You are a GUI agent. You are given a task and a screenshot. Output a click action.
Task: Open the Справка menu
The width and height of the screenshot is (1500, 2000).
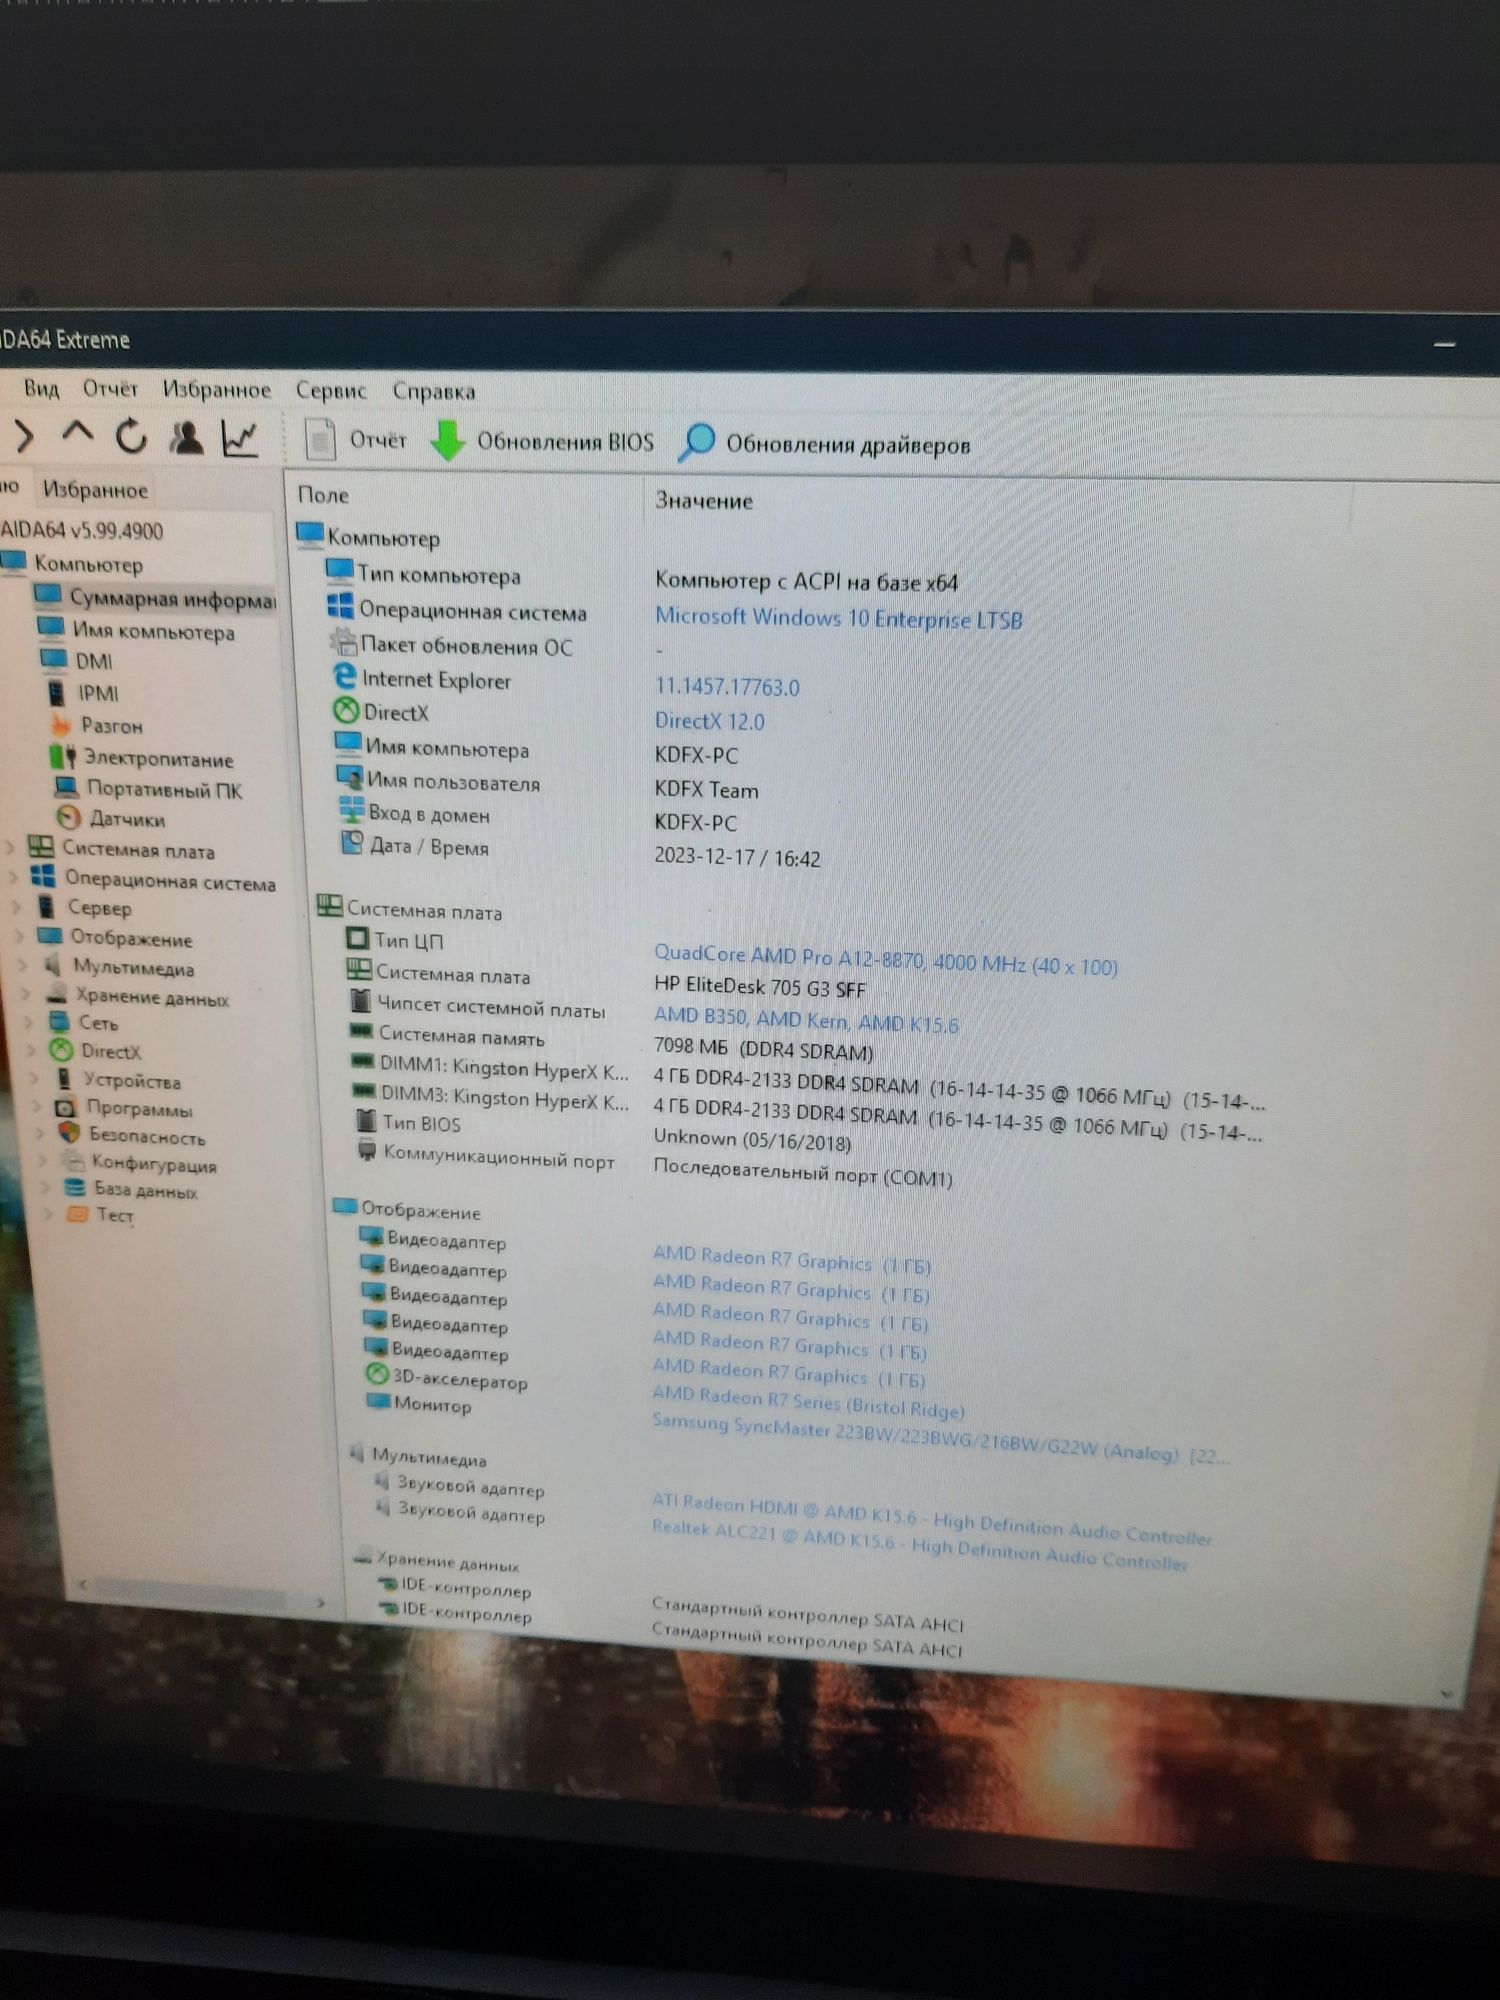(x=434, y=391)
